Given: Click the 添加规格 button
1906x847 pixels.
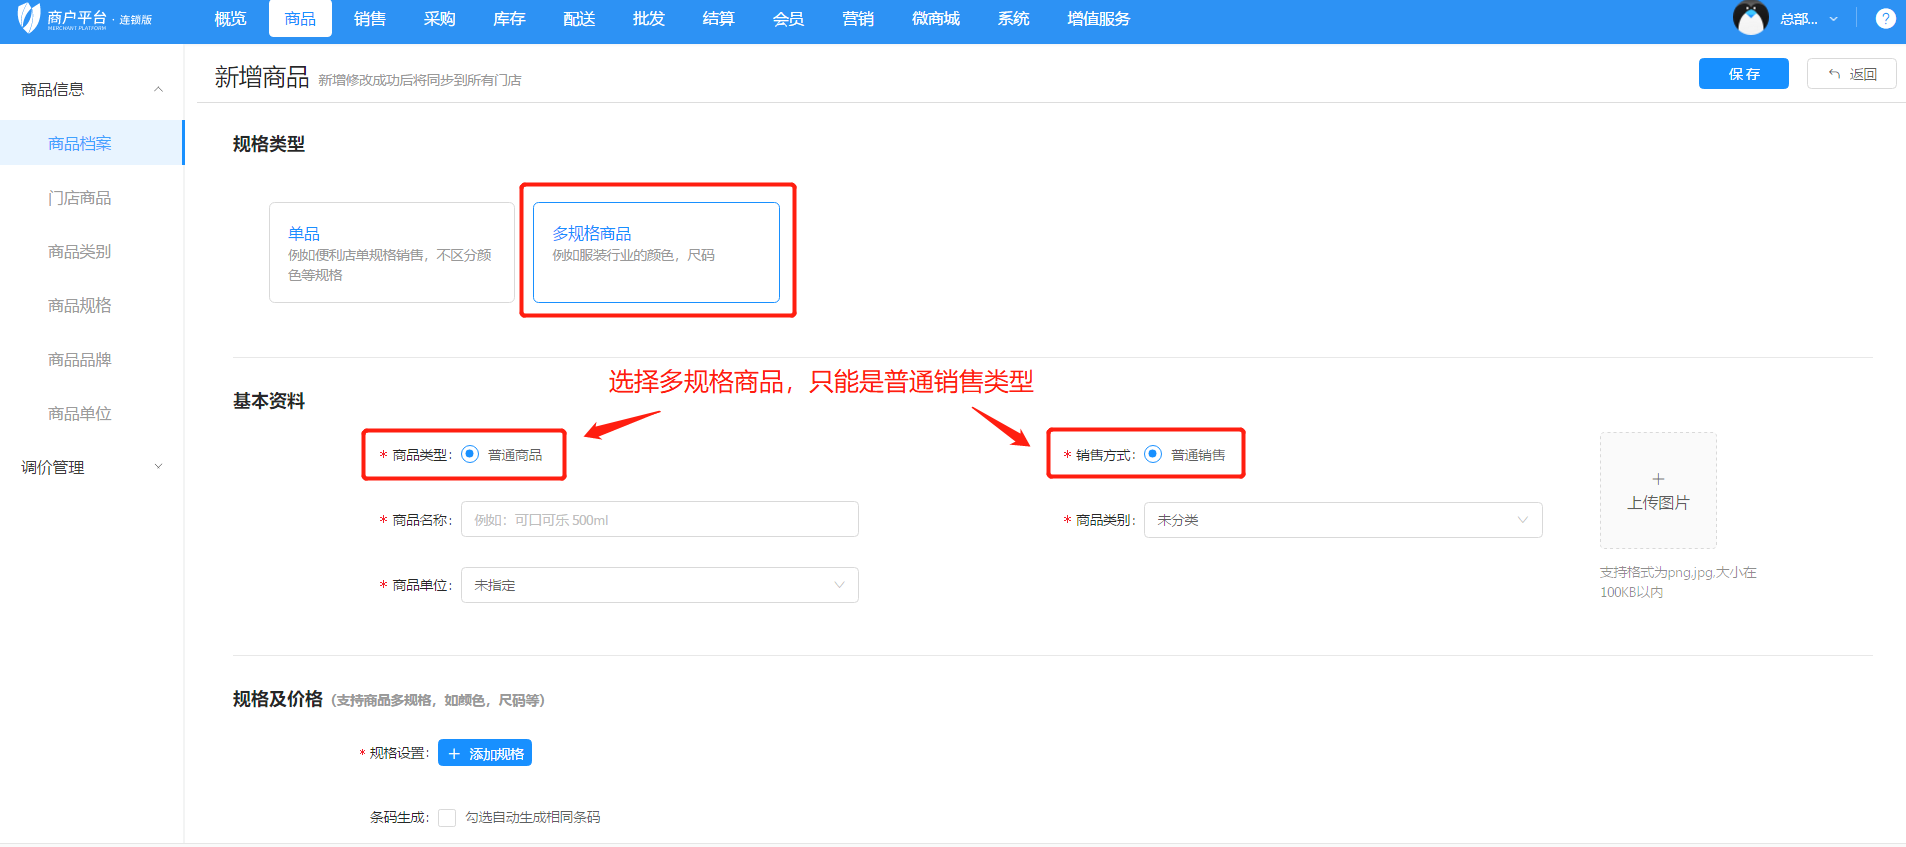Looking at the screenshot, I should coord(485,753).
